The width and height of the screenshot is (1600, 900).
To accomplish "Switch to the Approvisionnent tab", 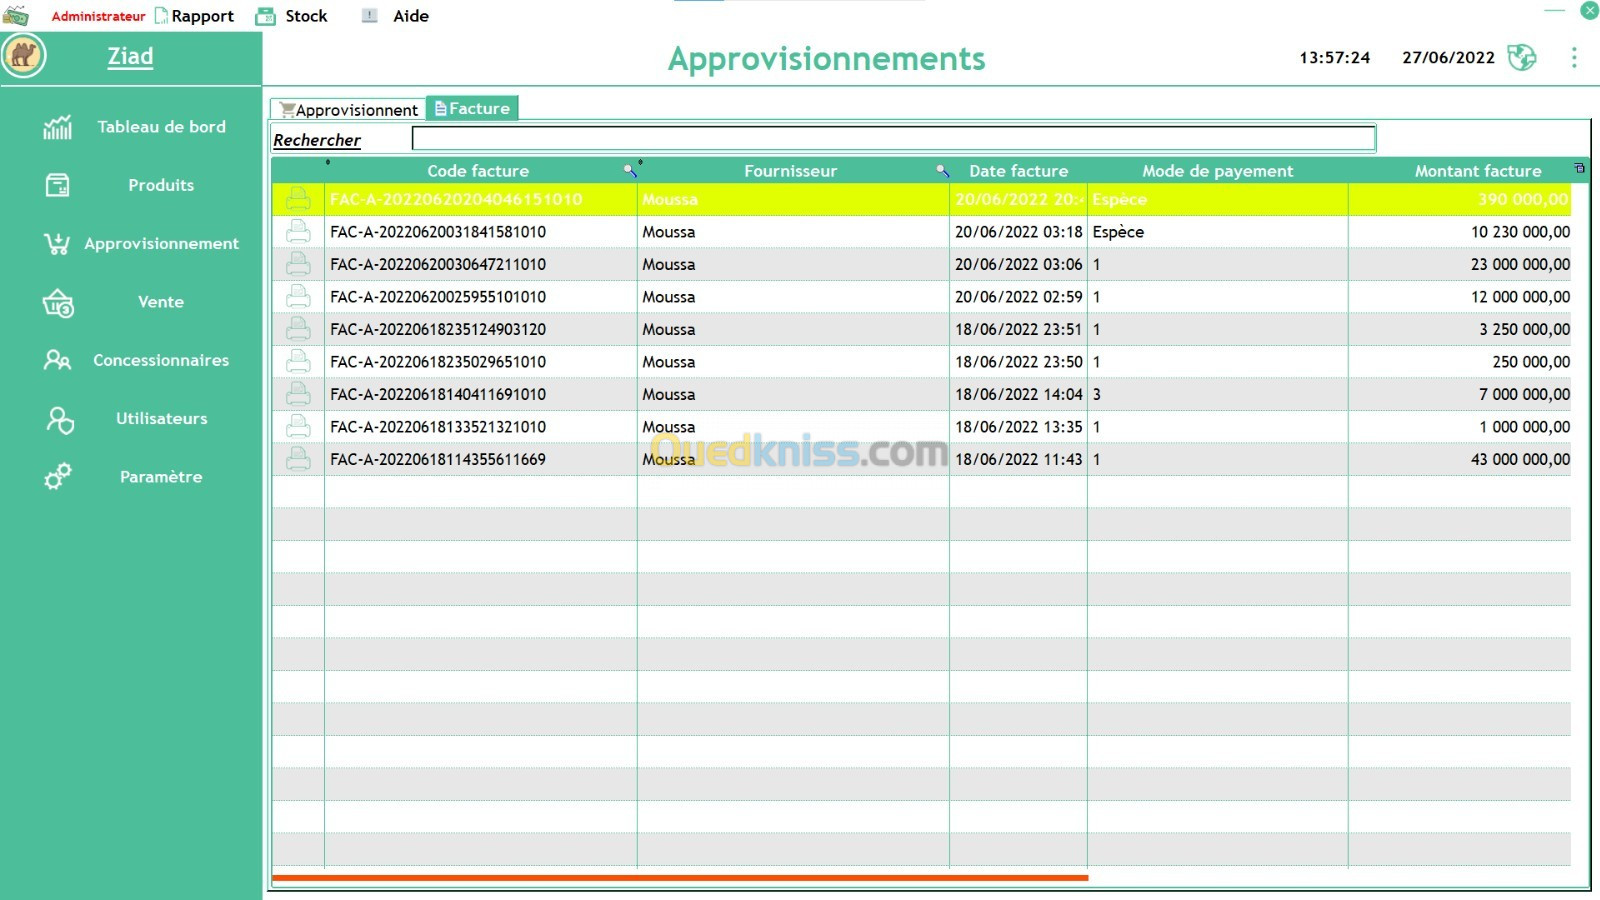I will [348, 109].
